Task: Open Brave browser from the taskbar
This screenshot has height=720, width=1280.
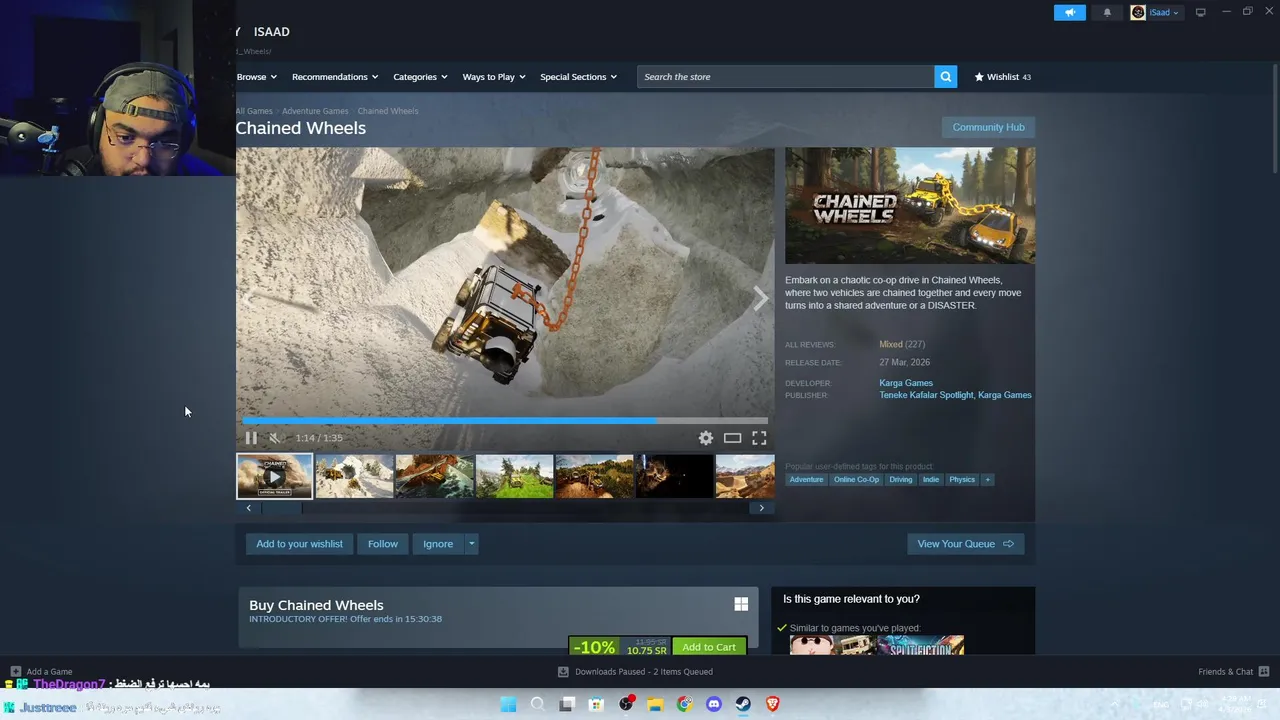Action: pyautogui.click(x=772, y=704)
